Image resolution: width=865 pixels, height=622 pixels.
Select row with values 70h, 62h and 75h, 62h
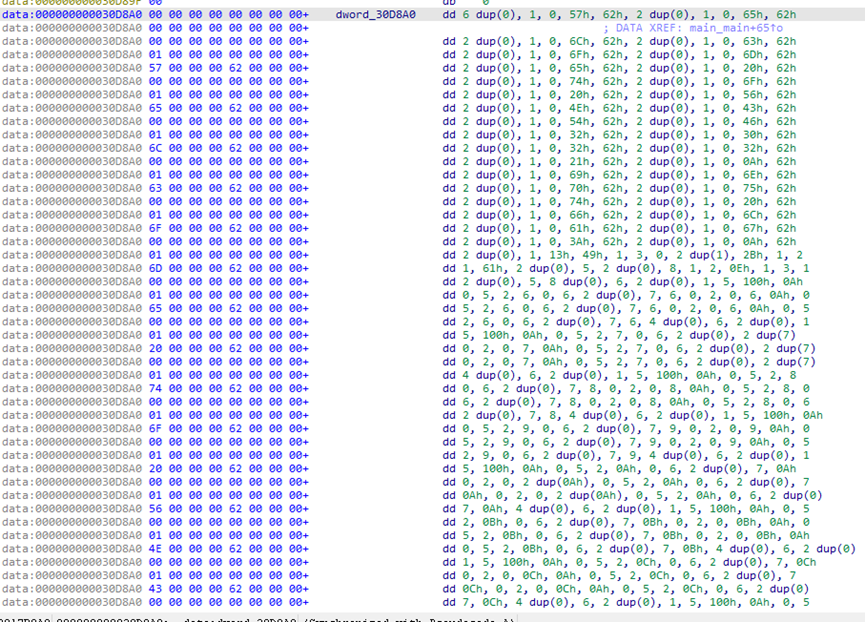pyautogui.click(x=619, y=188)
